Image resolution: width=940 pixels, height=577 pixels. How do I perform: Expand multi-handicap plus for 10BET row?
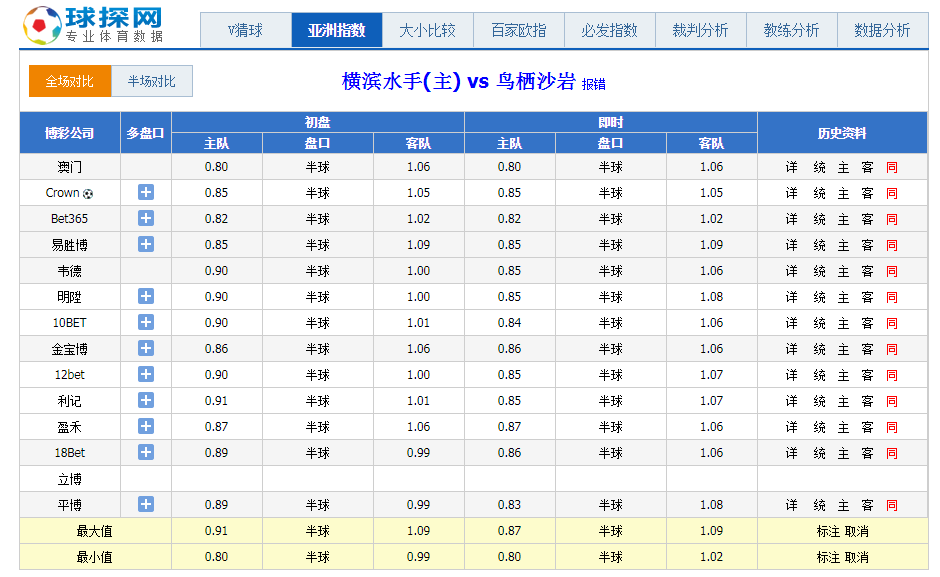pyautogui.click(x=146, y=322)
